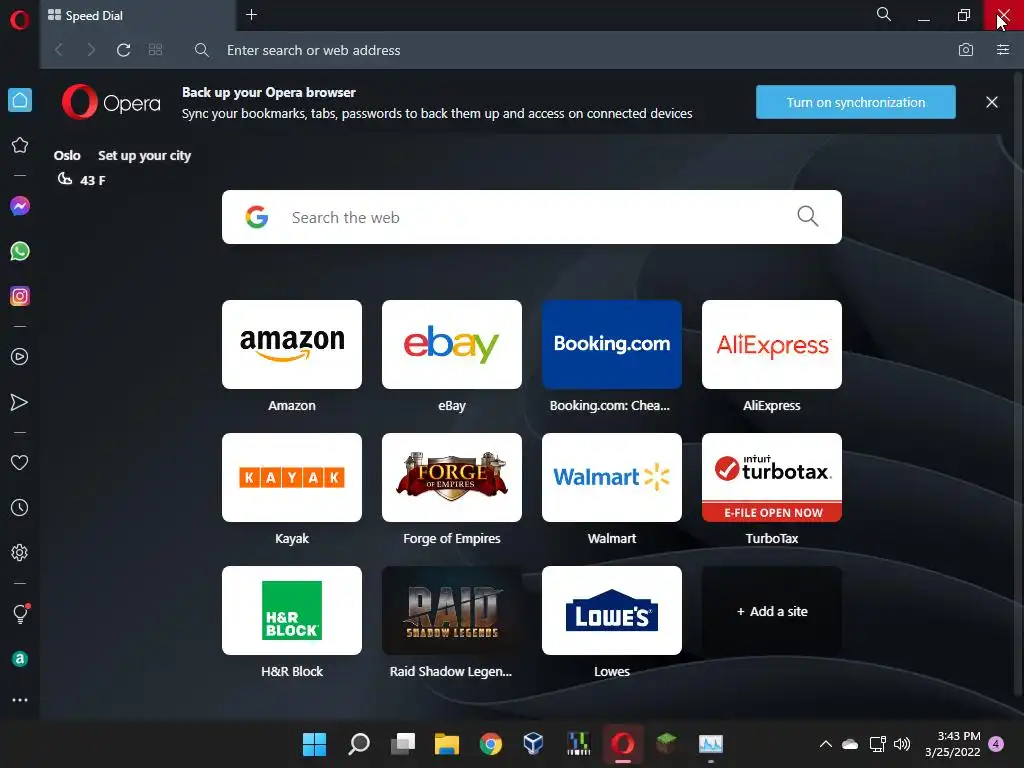Viewport: 1024px width, 768px height.
Task: Open Windows taskbar search
Action: click(x=359, y=744)
